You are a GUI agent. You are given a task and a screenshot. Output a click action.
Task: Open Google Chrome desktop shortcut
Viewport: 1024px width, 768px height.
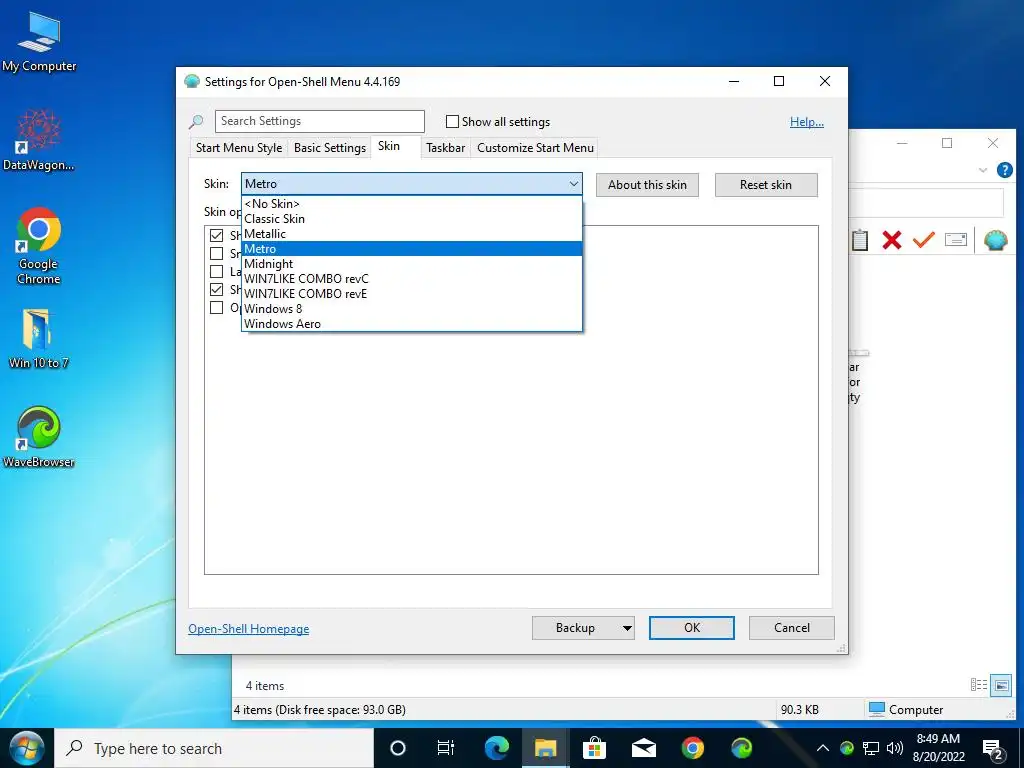[39, 246]
